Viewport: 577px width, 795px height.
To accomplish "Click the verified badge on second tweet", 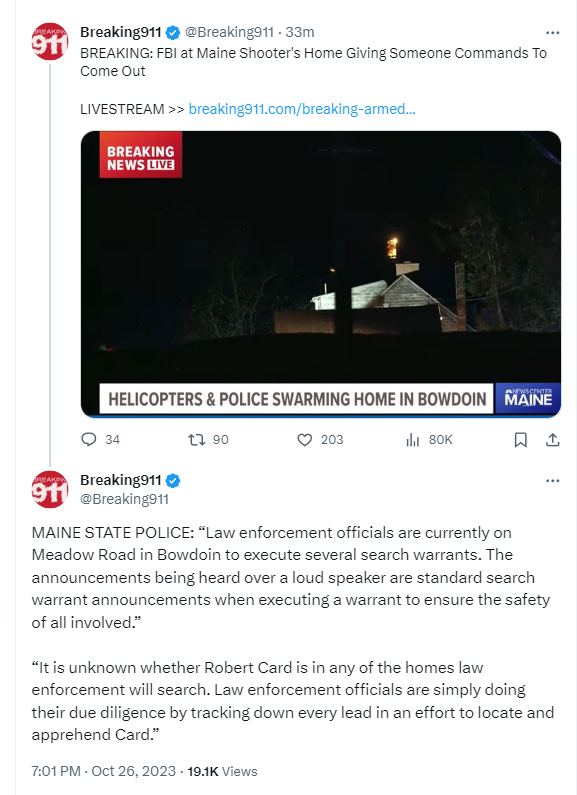I will (173, 480).
